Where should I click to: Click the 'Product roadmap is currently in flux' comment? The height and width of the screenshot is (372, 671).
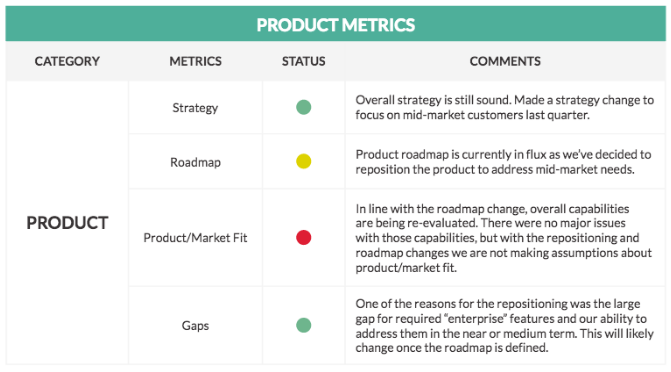coord(503,162)
